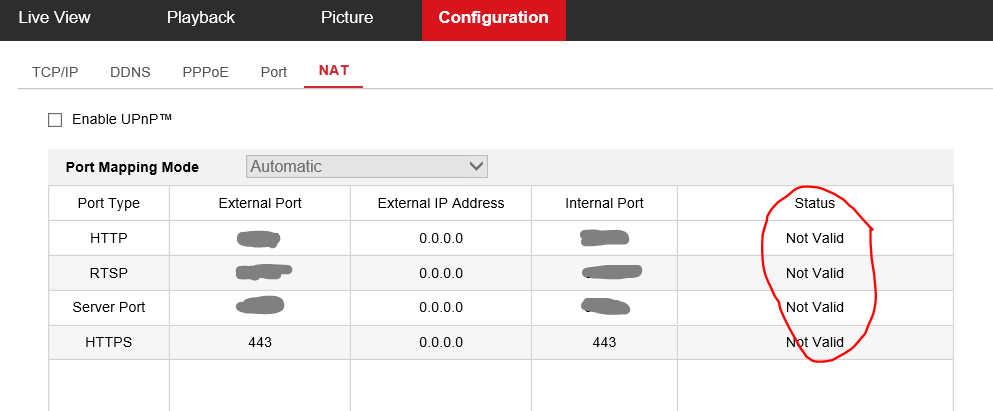The image size is (993, 411).
Task: Switch to the Playback tab
Action: point(200,18)
